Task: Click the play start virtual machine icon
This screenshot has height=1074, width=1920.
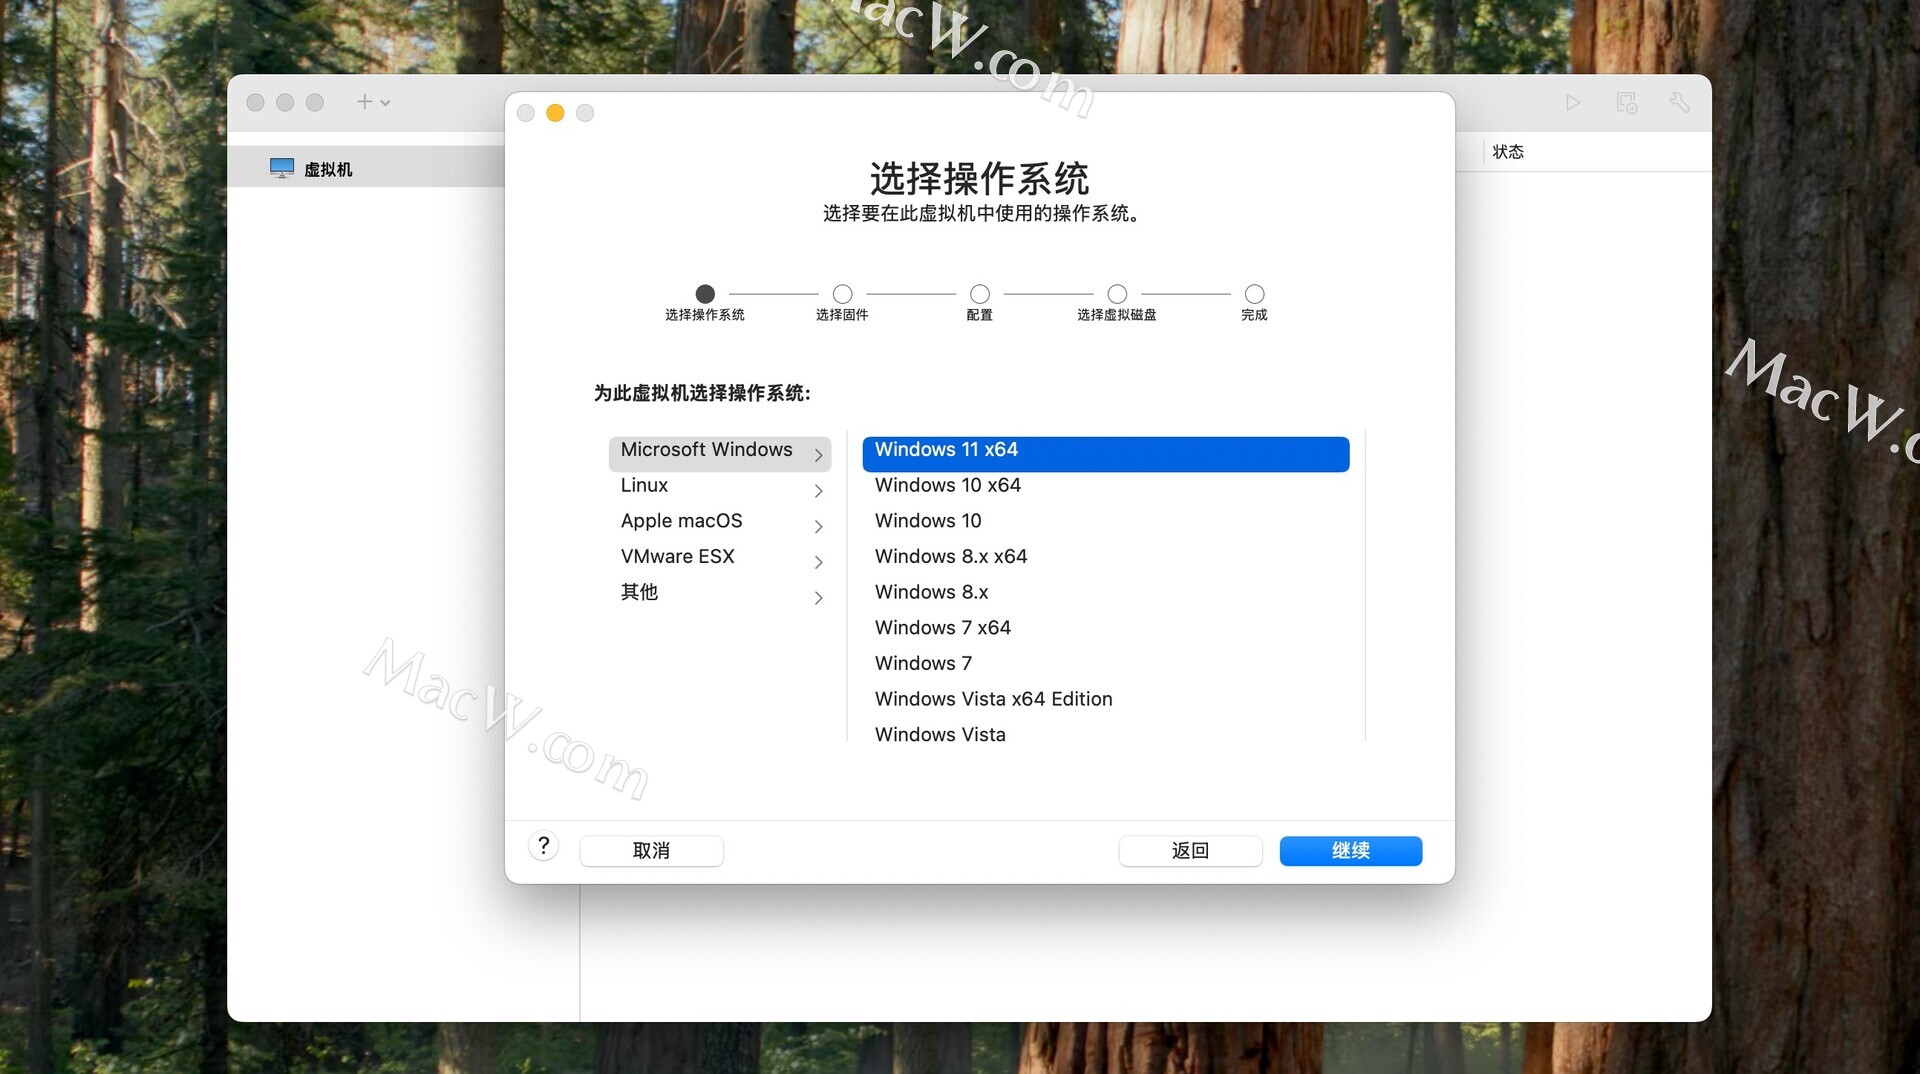Action: coord(1573,102)
